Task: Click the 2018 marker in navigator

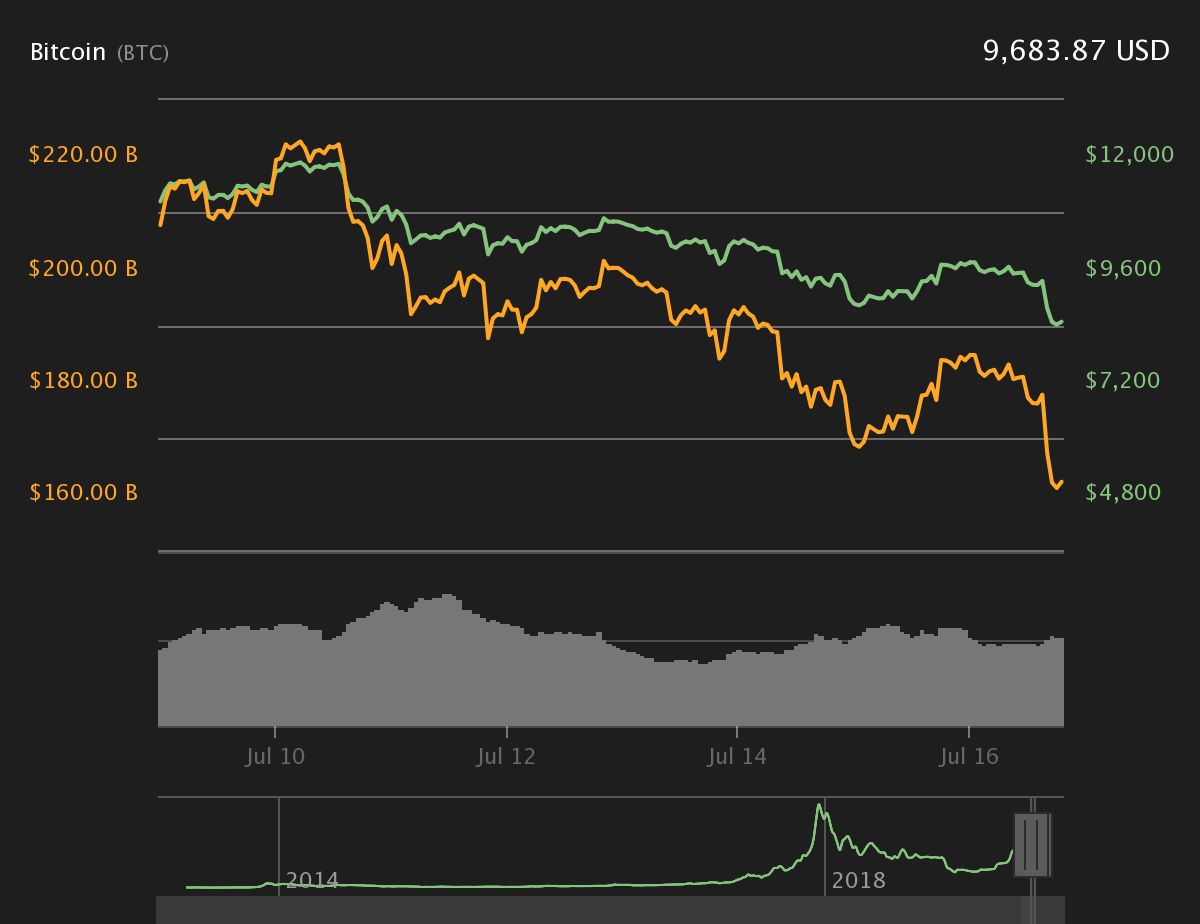Action: pyautogui.click(x=858, y=881)
